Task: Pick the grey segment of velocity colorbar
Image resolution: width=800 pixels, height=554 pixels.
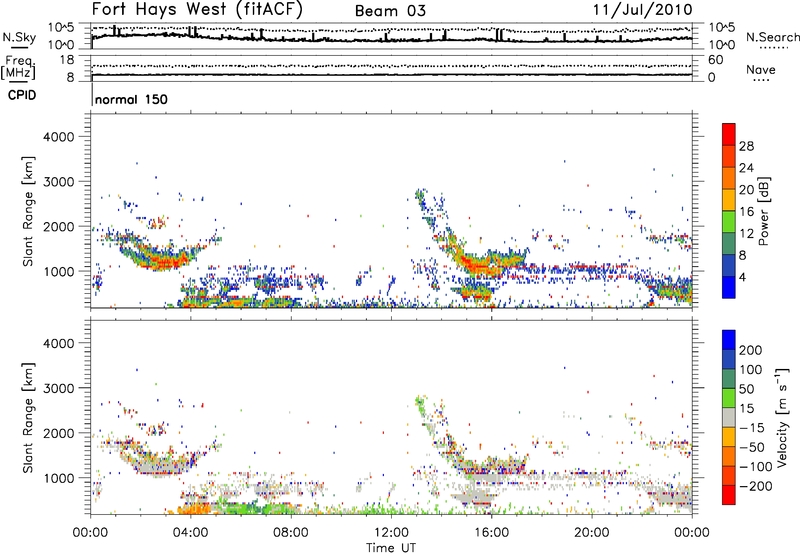Action: (729, 417)
